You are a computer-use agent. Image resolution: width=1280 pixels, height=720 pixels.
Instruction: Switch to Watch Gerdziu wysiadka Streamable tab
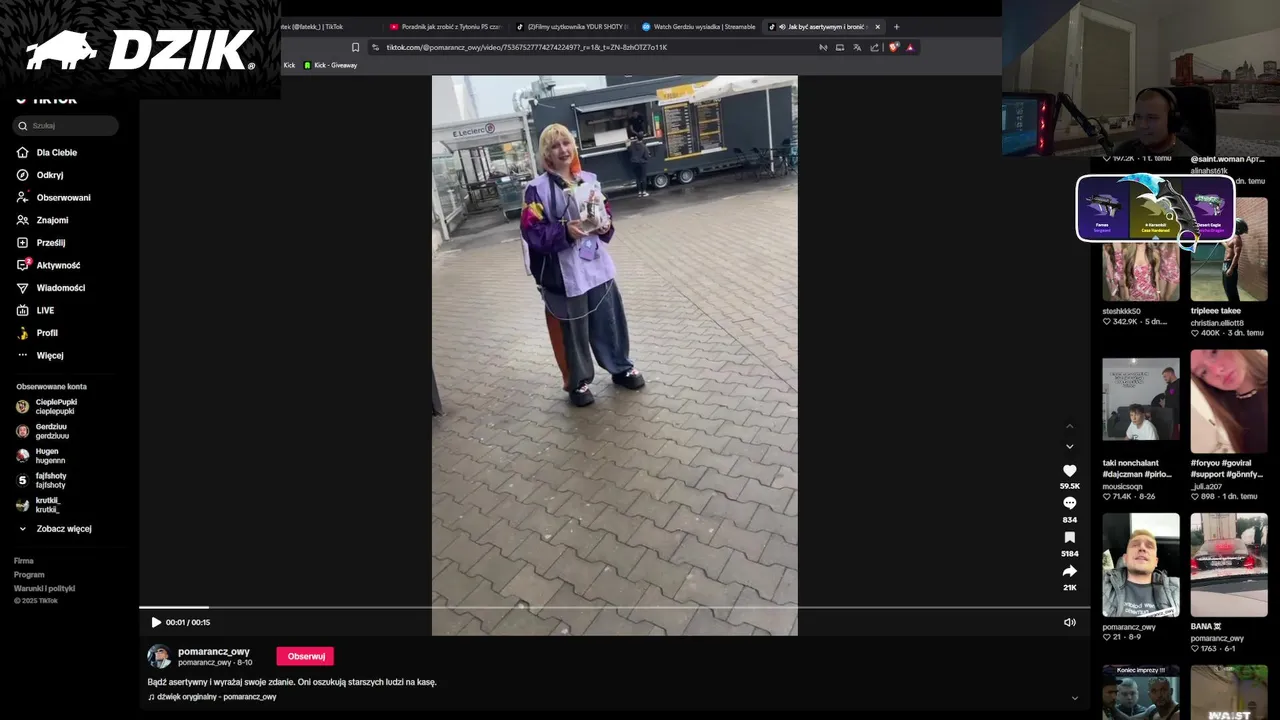(698, 27)
